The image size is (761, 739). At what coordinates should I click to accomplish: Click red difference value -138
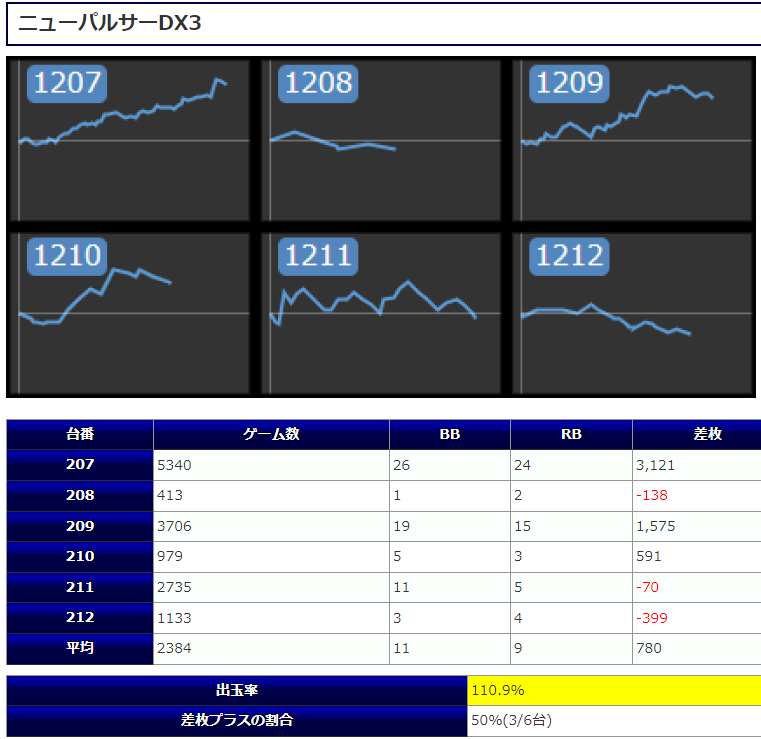click(x=697, y=495)
